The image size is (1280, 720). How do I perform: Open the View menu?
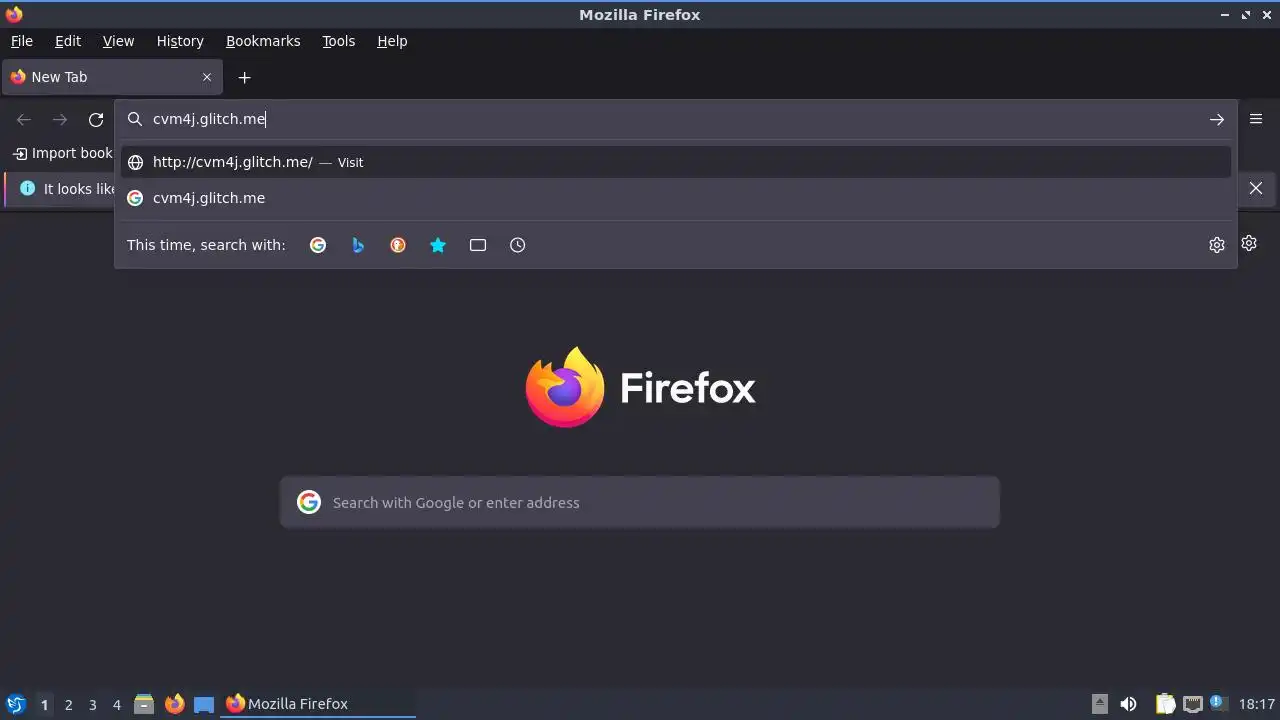(118, 41)
